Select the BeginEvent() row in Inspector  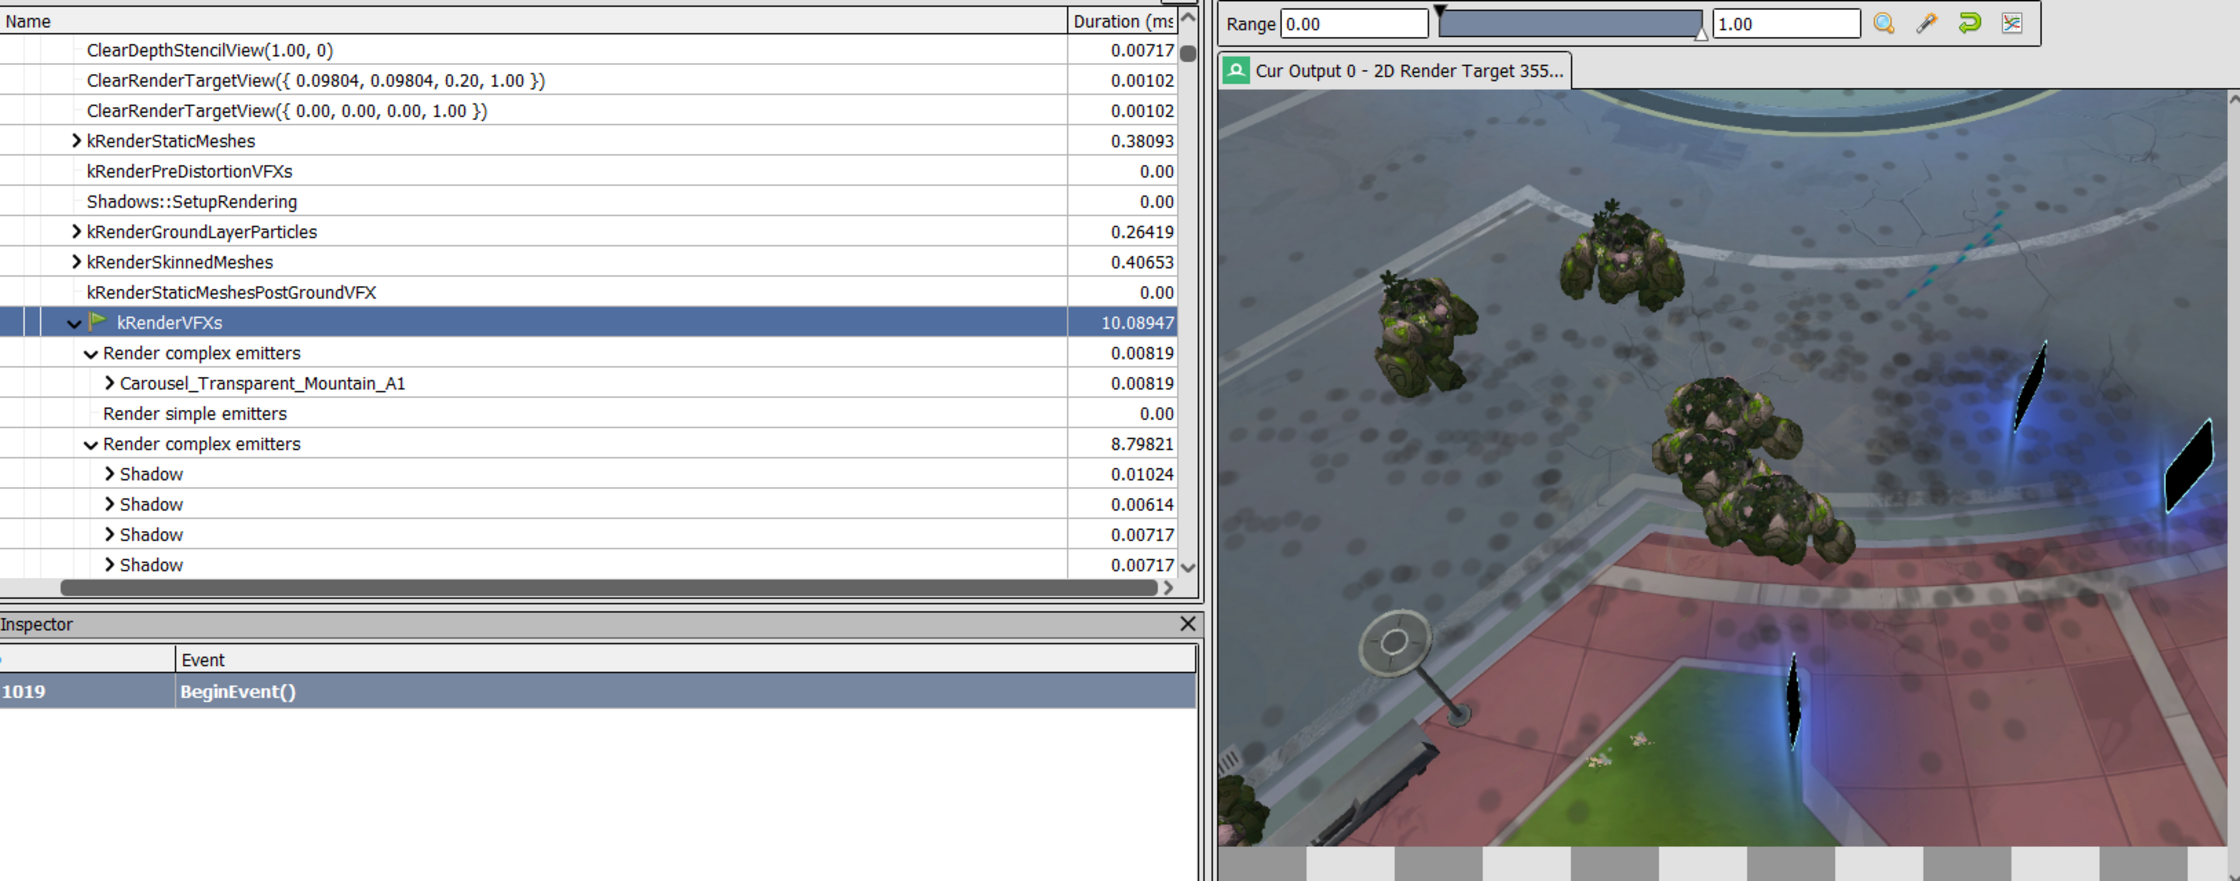600,691
